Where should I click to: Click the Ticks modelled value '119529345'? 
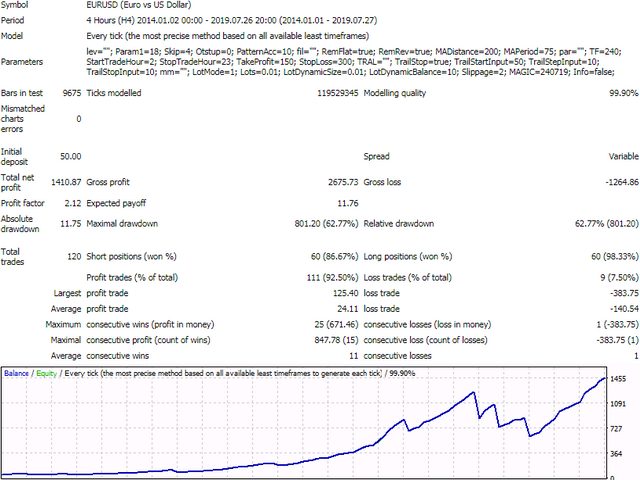pos(338,93)
